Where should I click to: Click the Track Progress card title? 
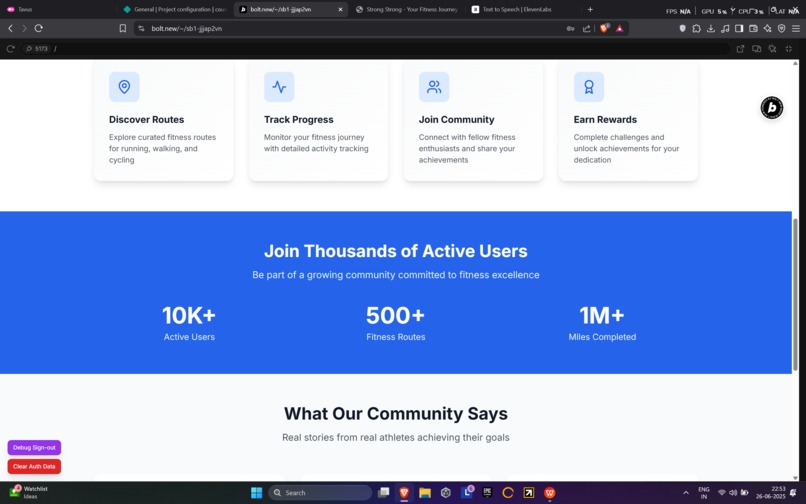[299, 119]
